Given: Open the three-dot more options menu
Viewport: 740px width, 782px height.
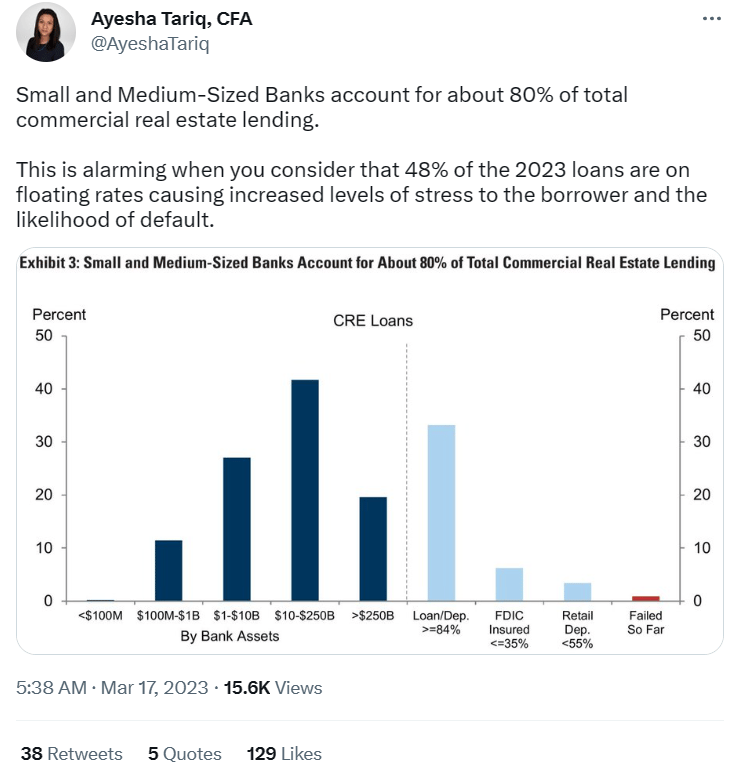Looking at the screenshot, I should [x=711, y=18].
